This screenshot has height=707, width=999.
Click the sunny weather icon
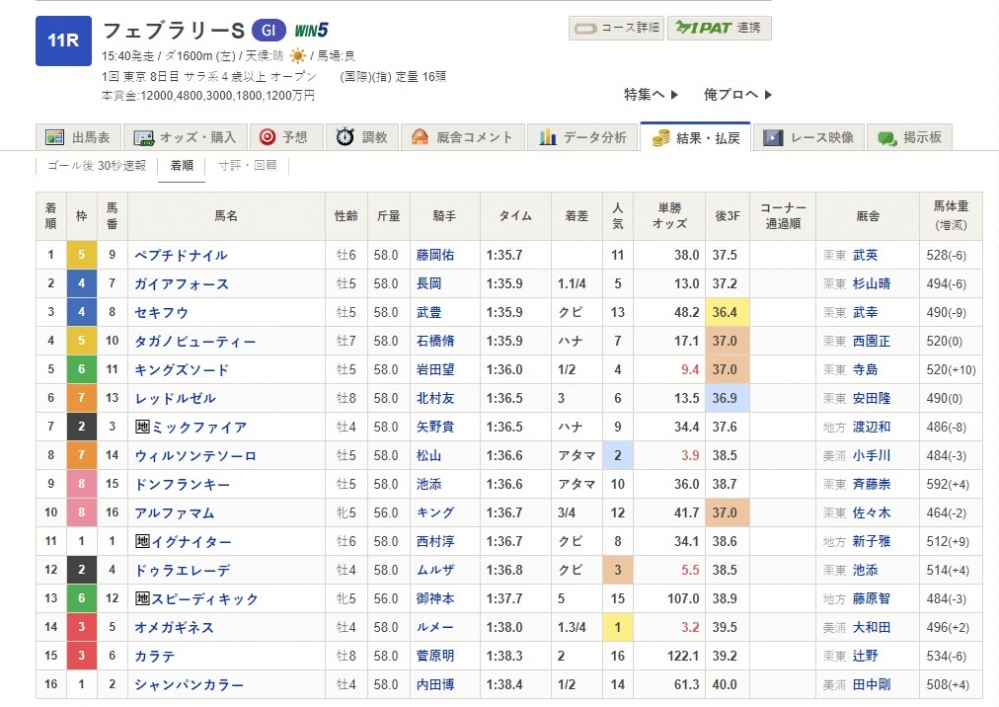[x=298, y=56]
